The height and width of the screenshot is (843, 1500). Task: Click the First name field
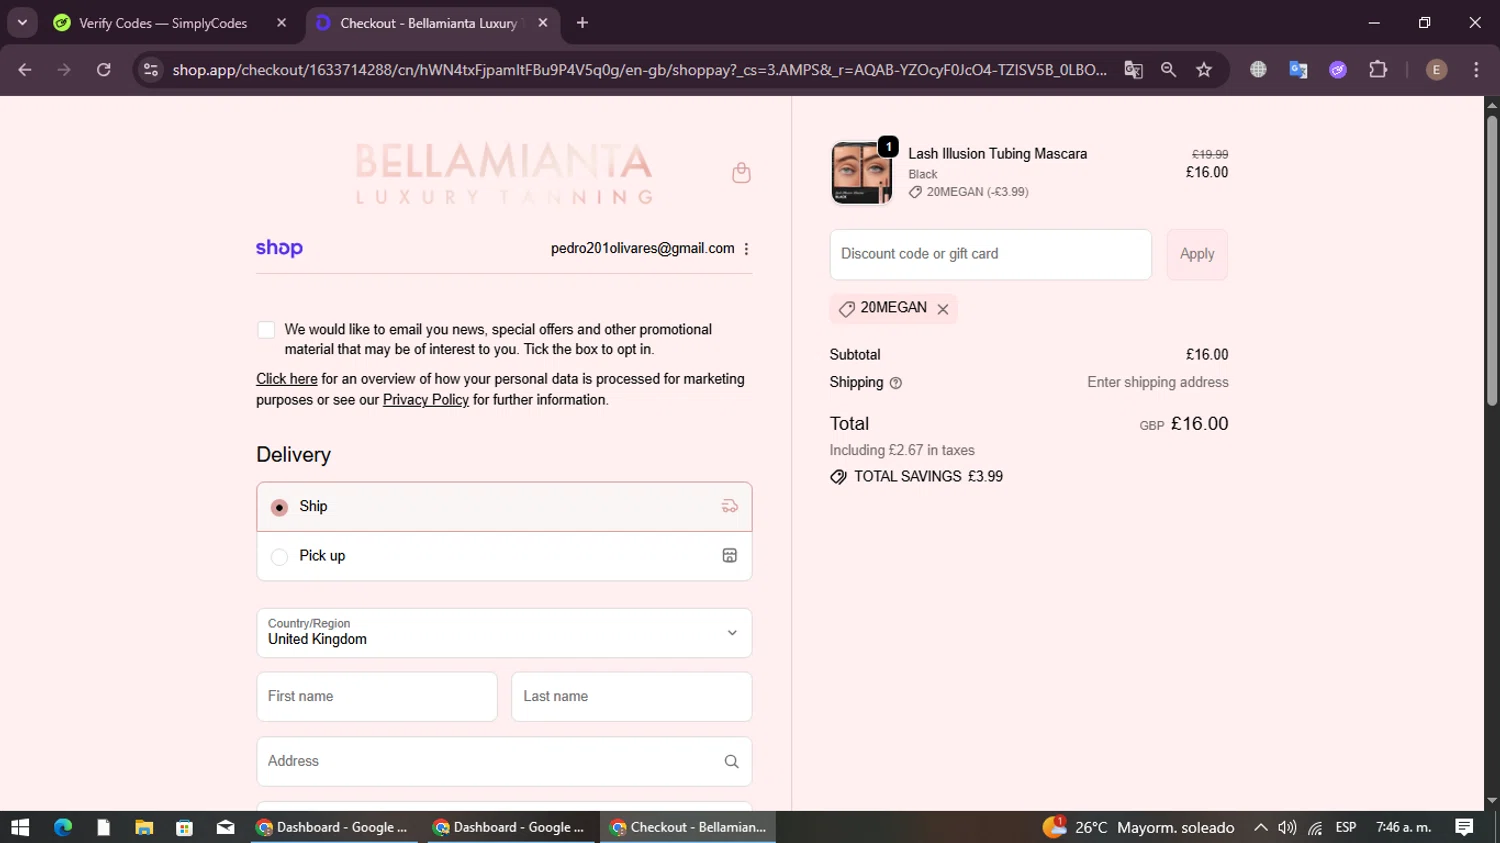[x=377, y=697]
